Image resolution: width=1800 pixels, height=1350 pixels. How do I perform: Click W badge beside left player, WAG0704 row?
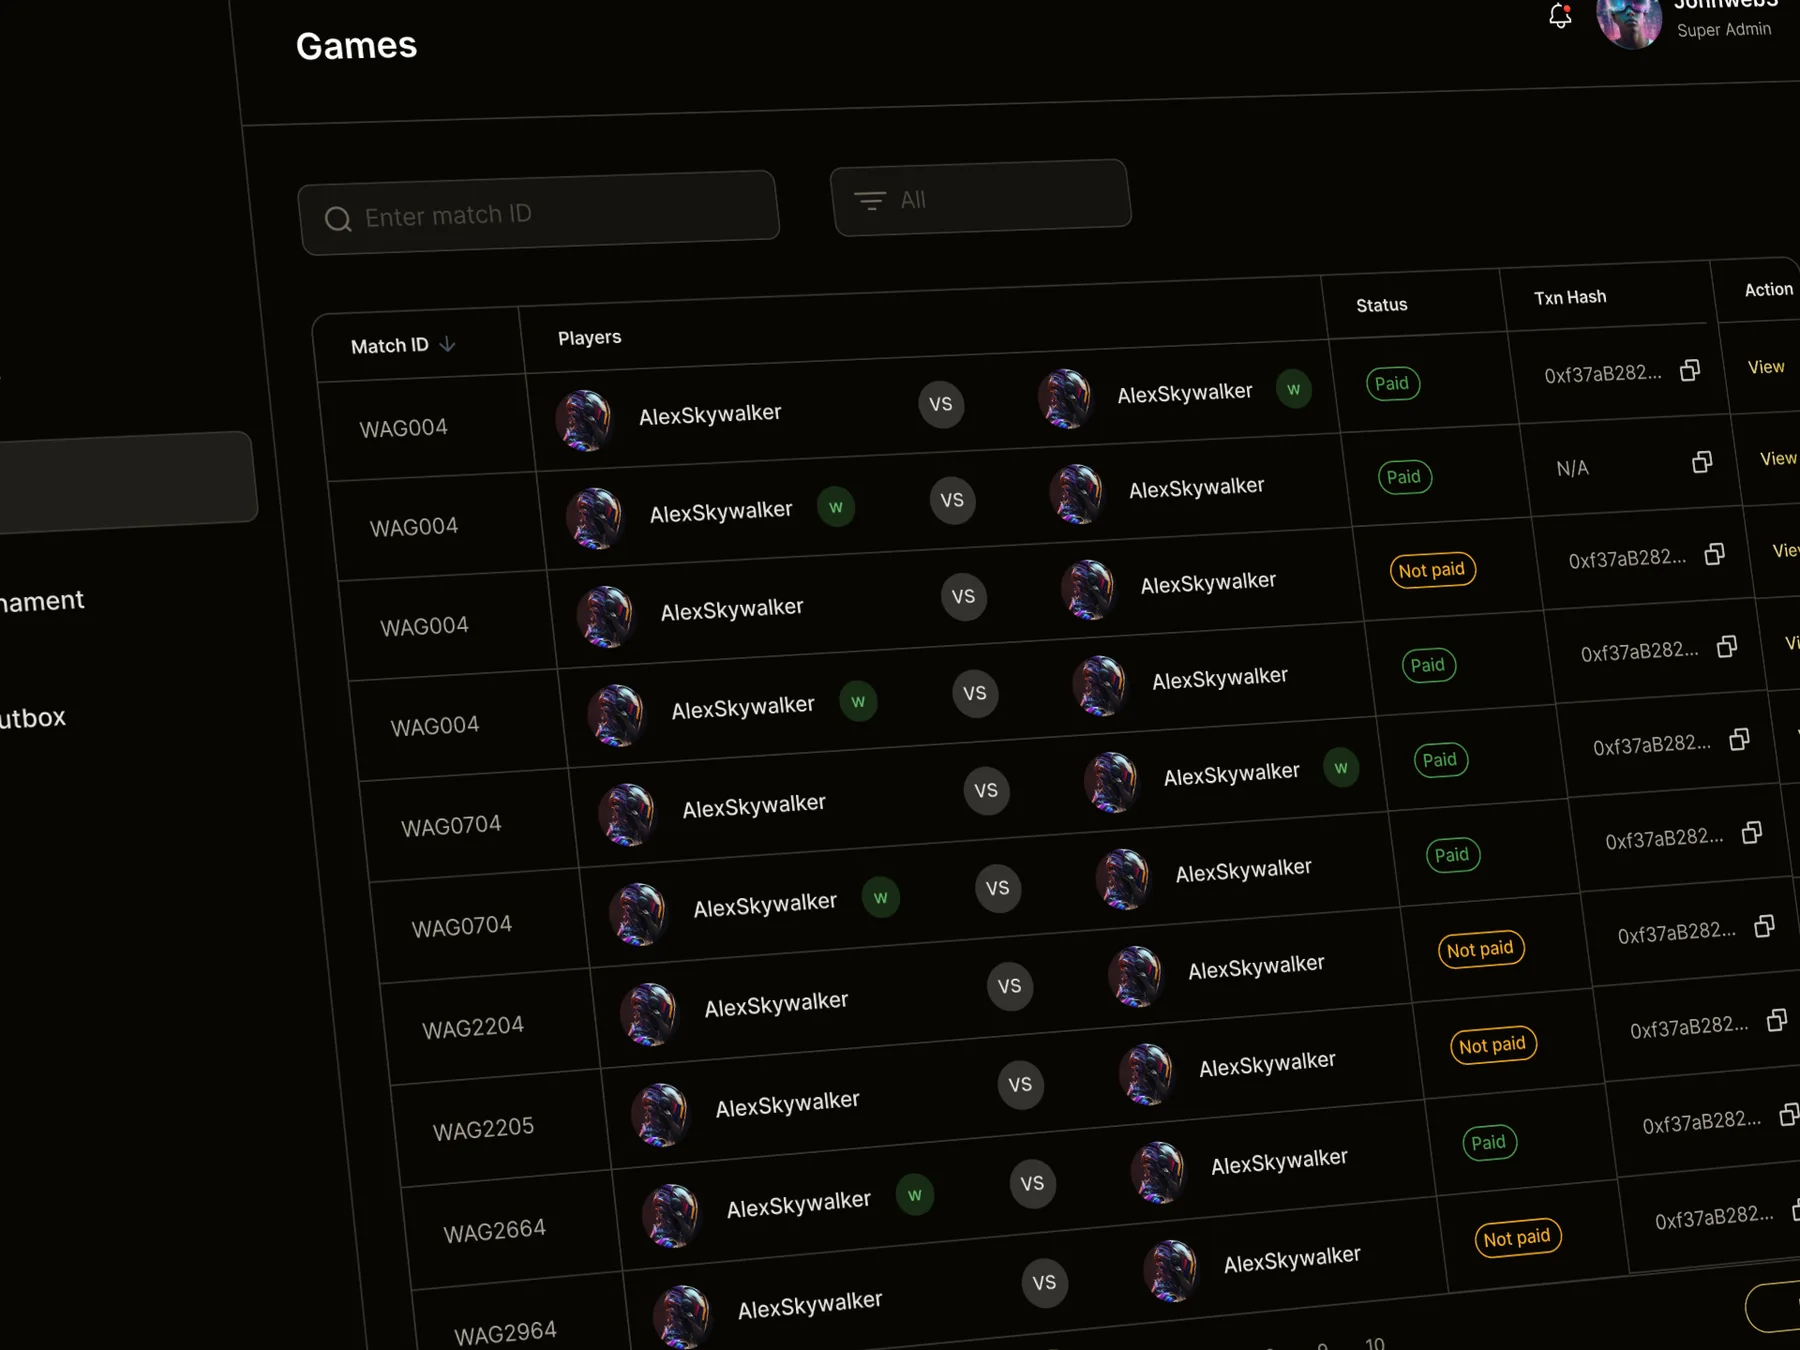click(x=880, y=898)
